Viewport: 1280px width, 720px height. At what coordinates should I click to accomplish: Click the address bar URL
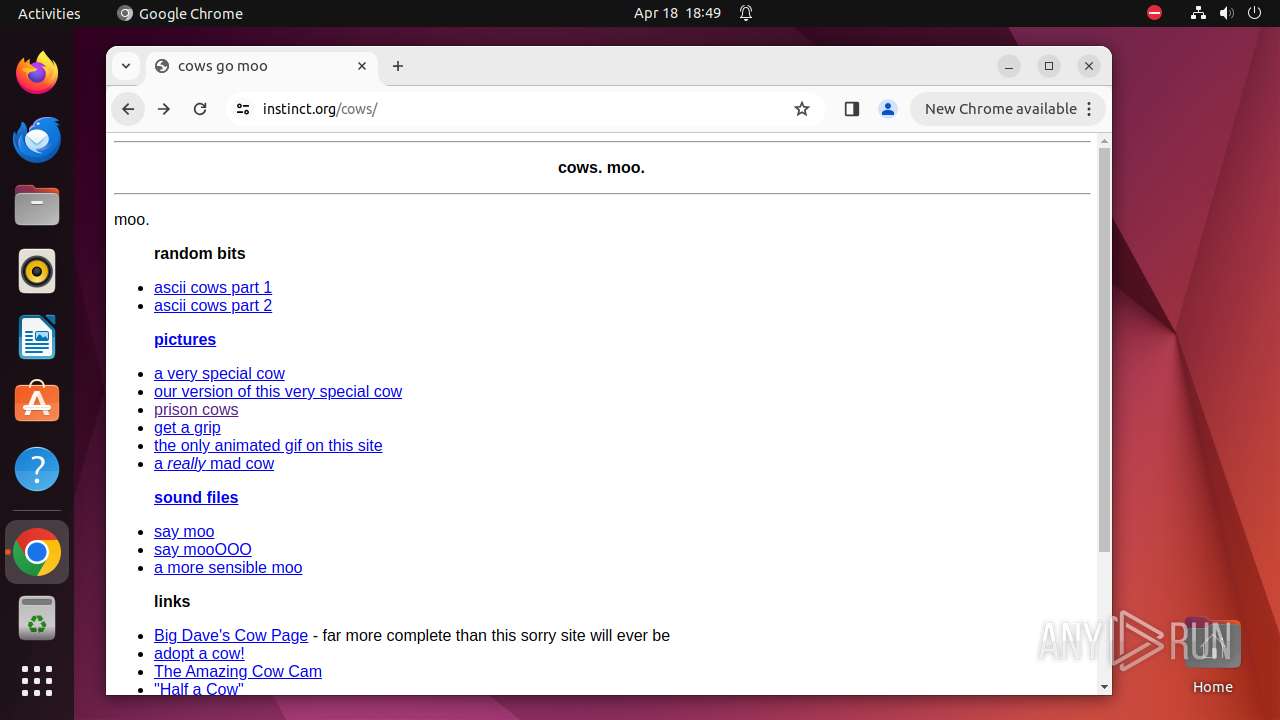point(320,109)
